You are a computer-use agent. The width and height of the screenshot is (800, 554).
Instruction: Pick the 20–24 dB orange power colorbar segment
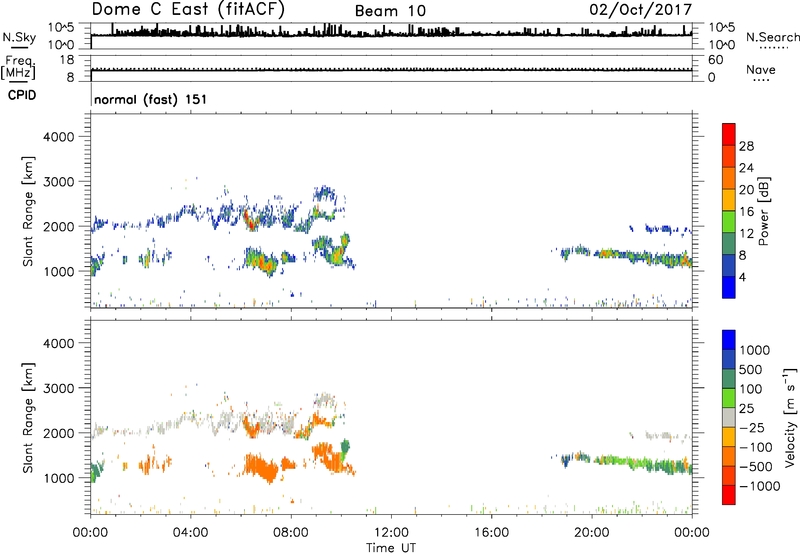click(729, 178)
